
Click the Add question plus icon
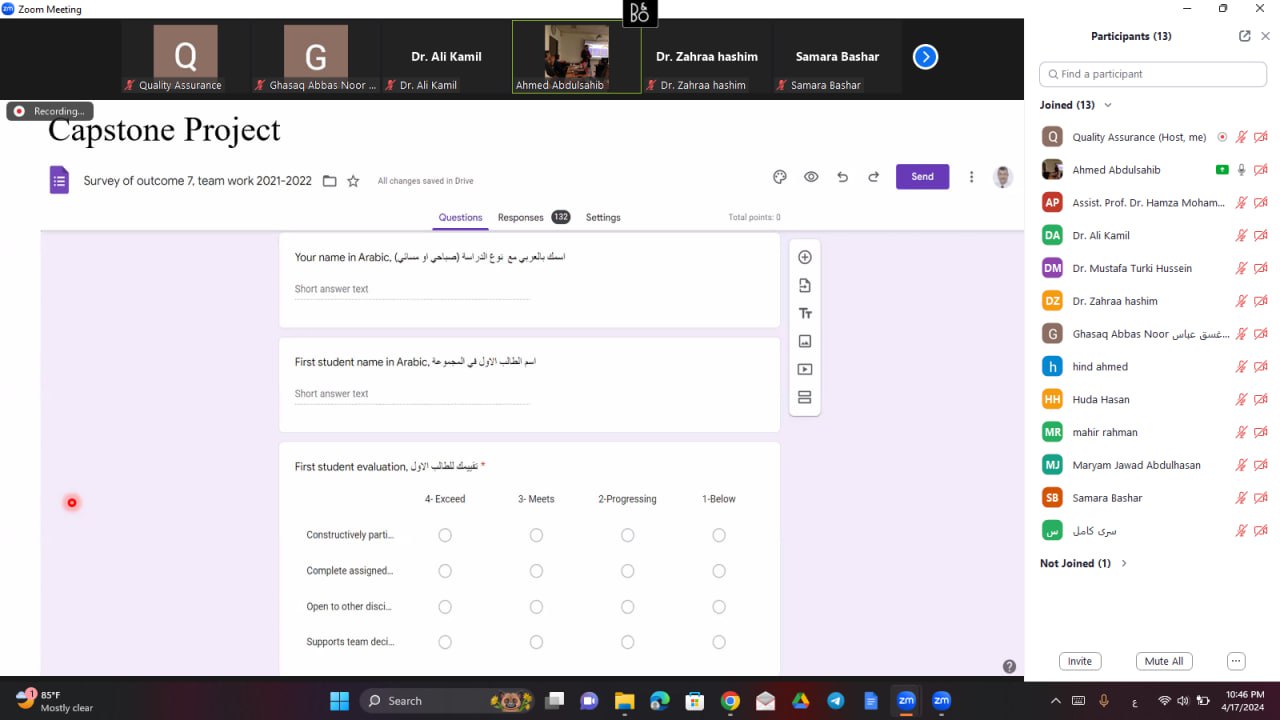[804, 257]
